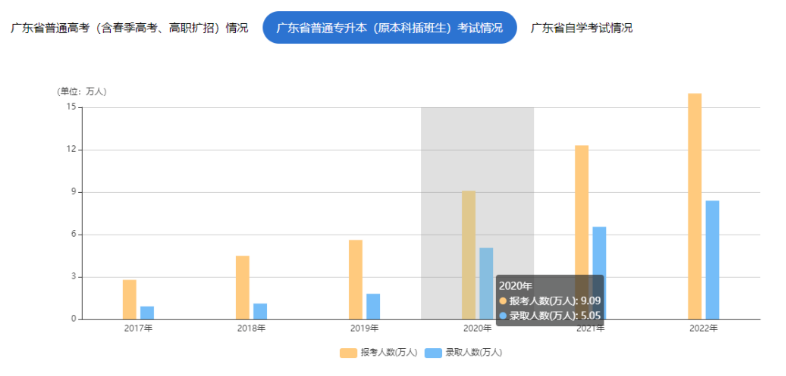Click the 2022年 x-axis label
The image size is (786, 376).
(704, 328)
